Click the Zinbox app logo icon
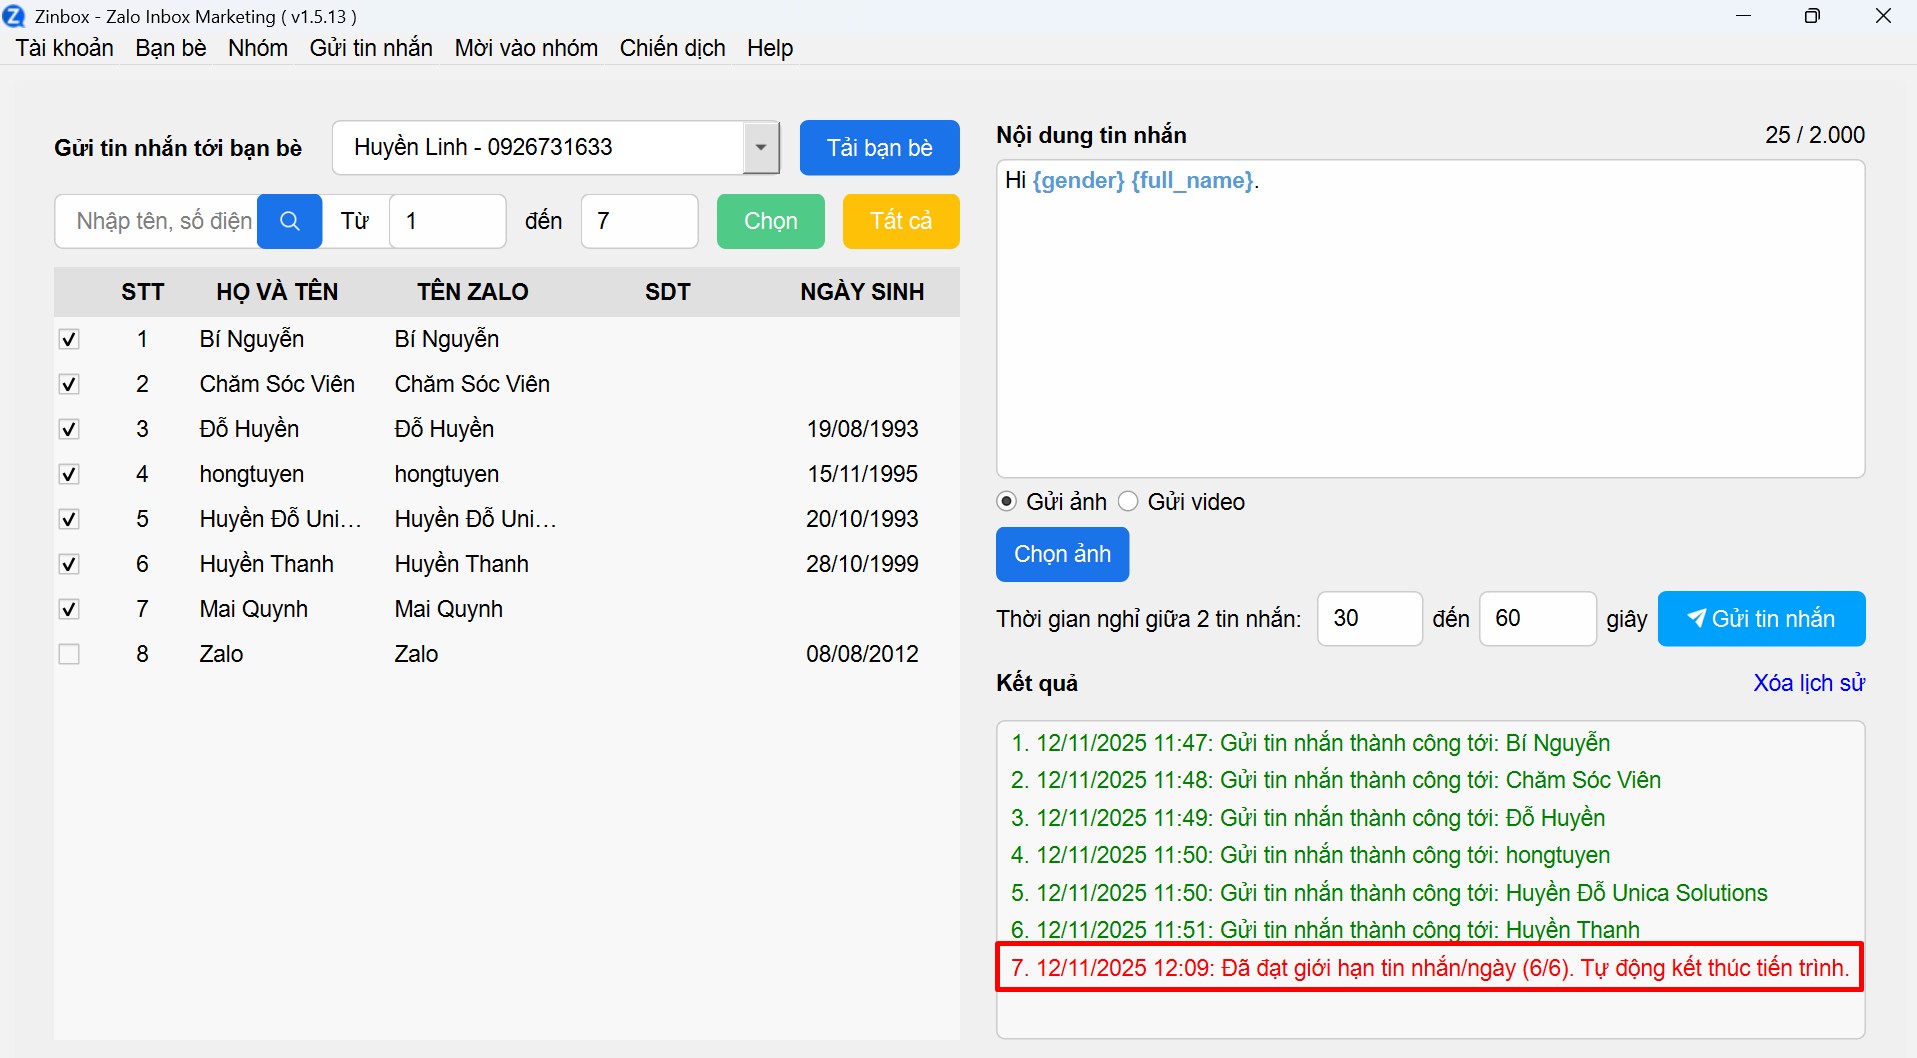The image size is (1917, 1058). point(14,16)
